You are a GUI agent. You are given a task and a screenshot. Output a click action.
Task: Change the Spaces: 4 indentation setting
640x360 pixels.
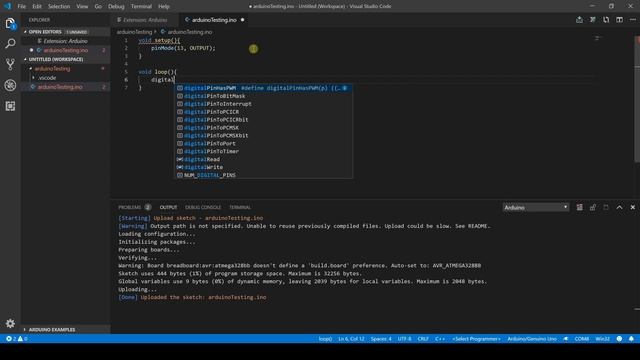point(381,339)
